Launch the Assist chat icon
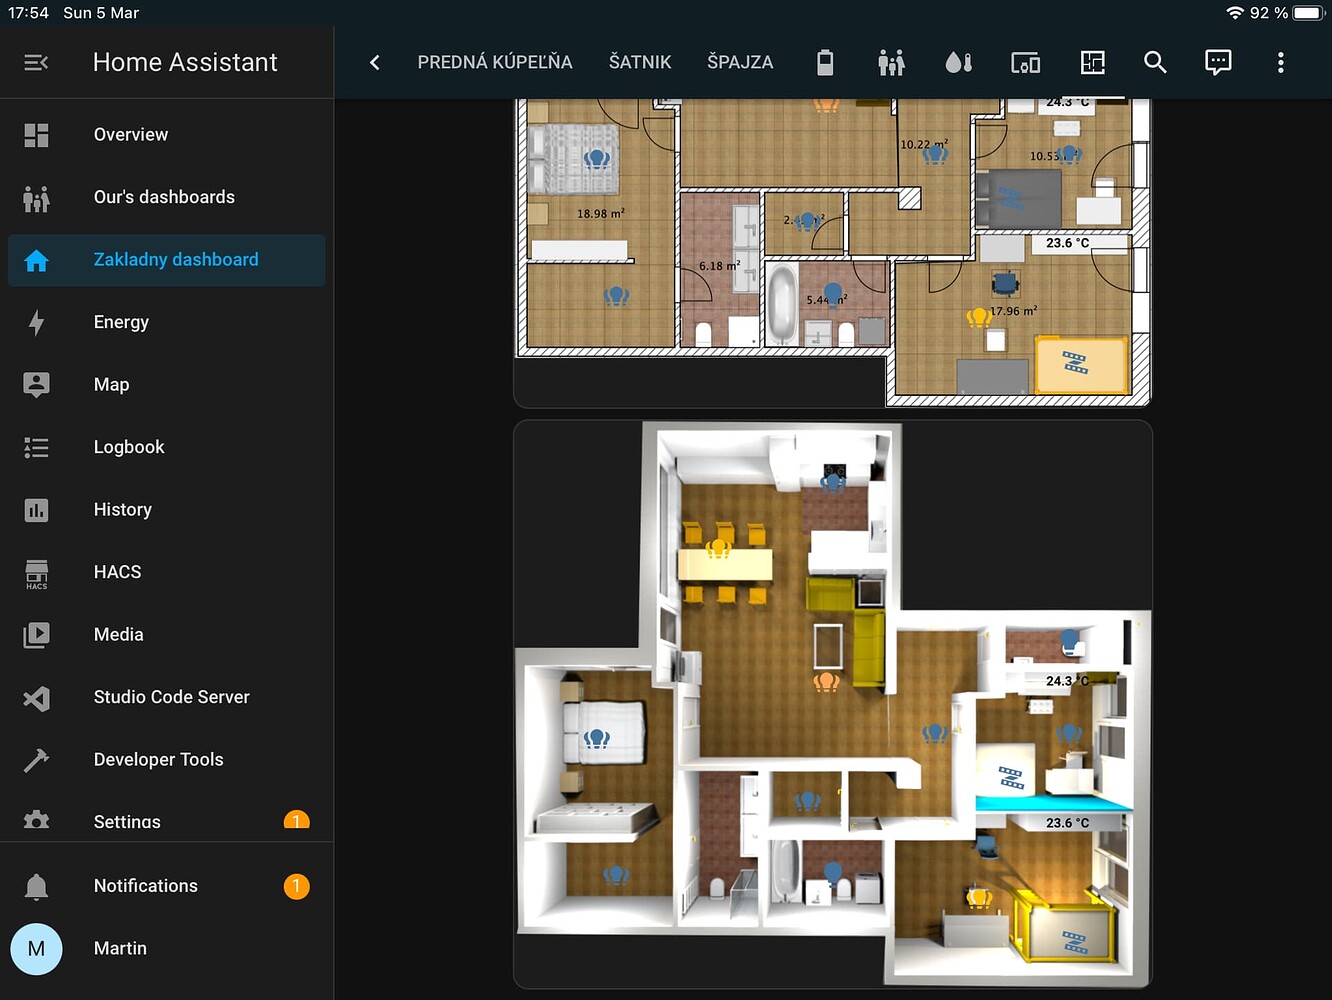This screenshot has width=1332, height=1000. pos(1218,62)
